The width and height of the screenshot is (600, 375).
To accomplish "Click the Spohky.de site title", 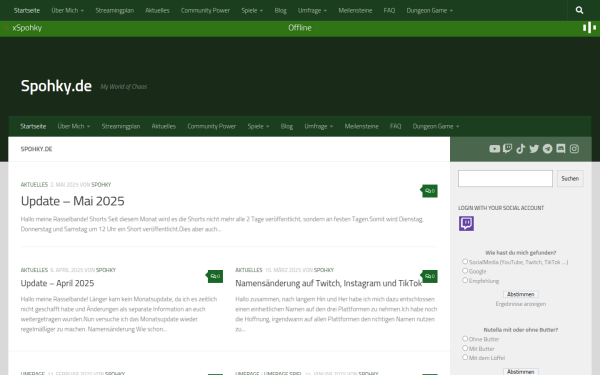I will click(x=56, y=86).
